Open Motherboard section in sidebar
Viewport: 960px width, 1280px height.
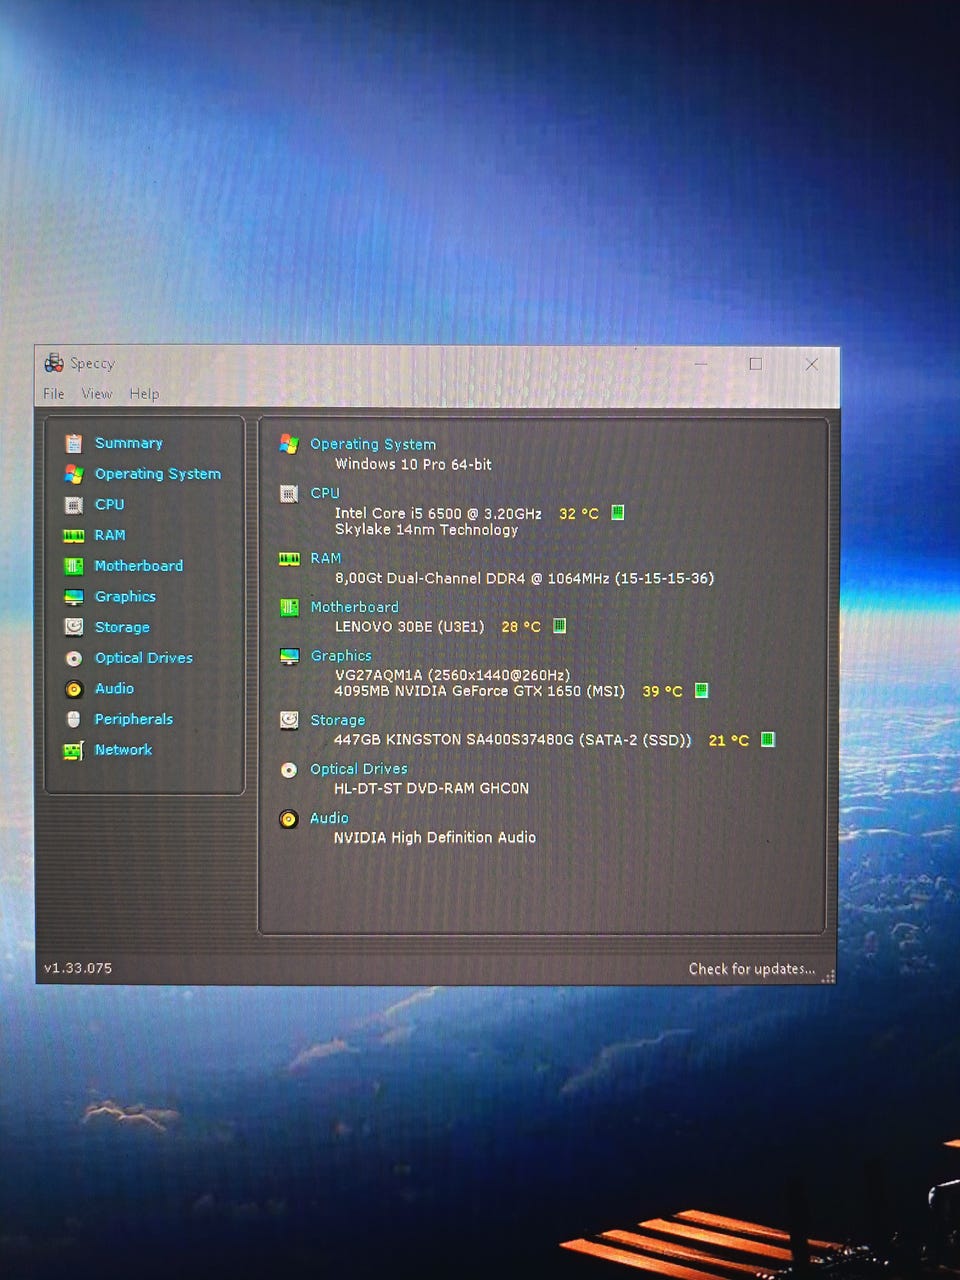[x=139, y=566]
